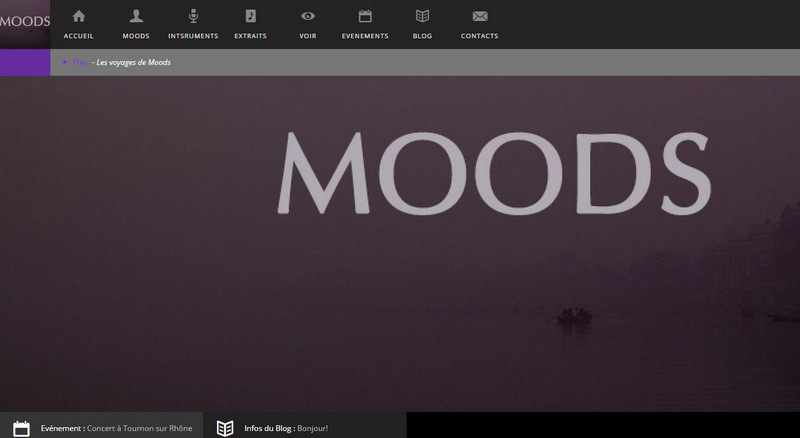Screen dimensions: 800x438
Task: Open the EXTRAITS section
Action: click(251, 36)
